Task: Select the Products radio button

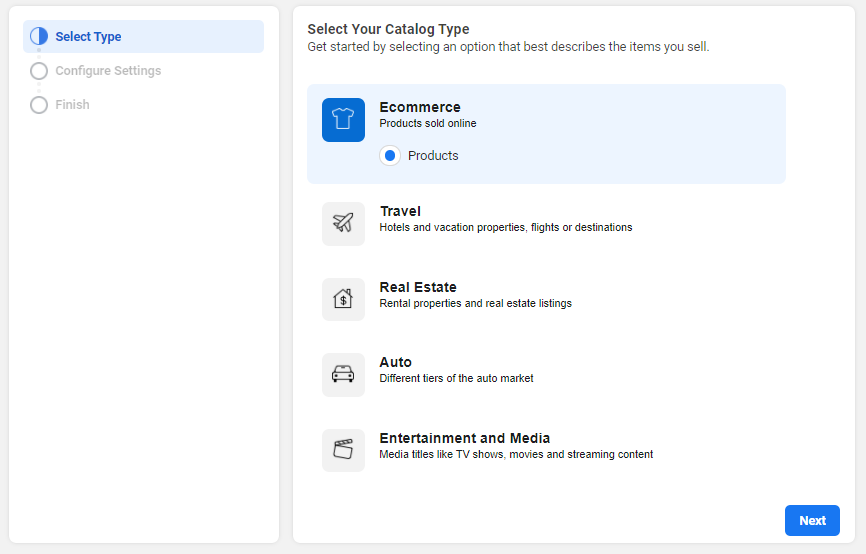Action: 390,156
